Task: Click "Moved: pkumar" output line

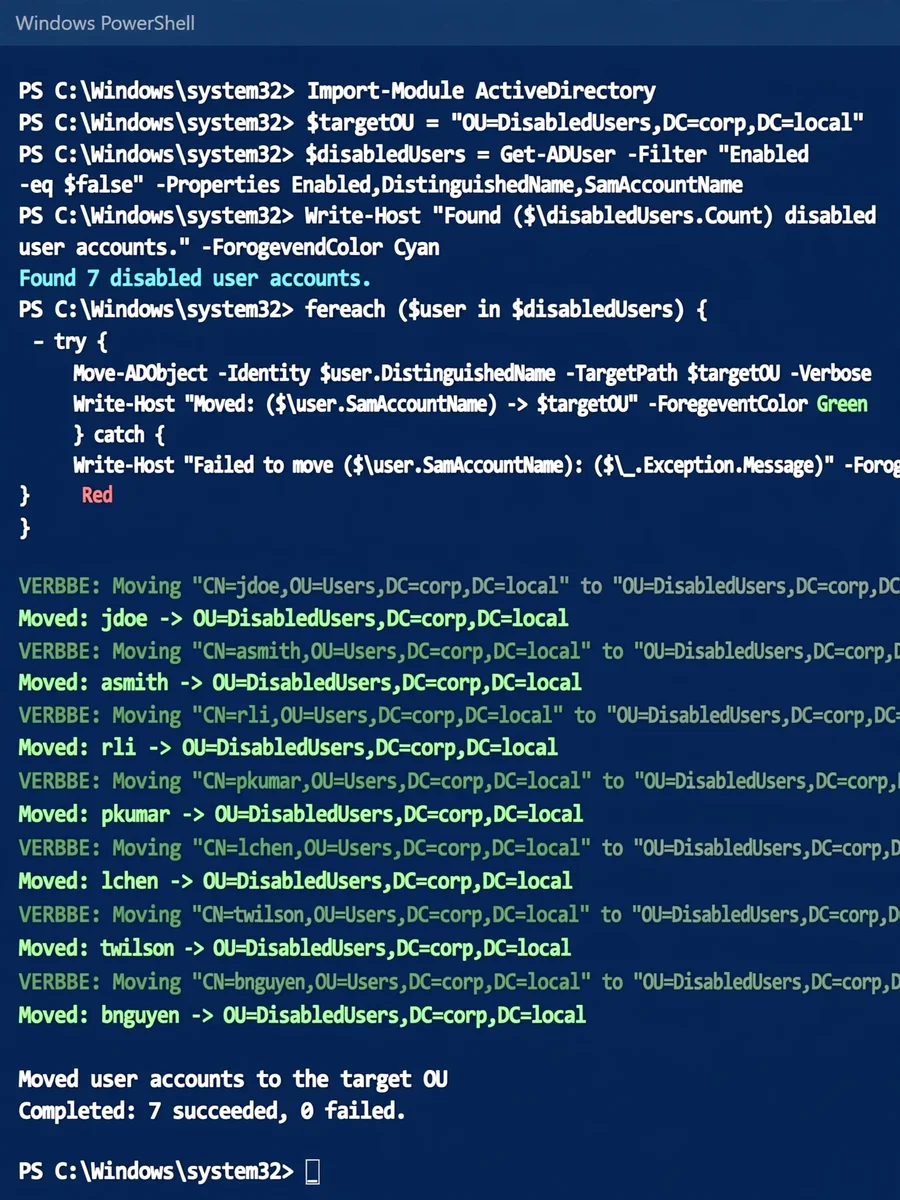Action: [x=300, y=814]
